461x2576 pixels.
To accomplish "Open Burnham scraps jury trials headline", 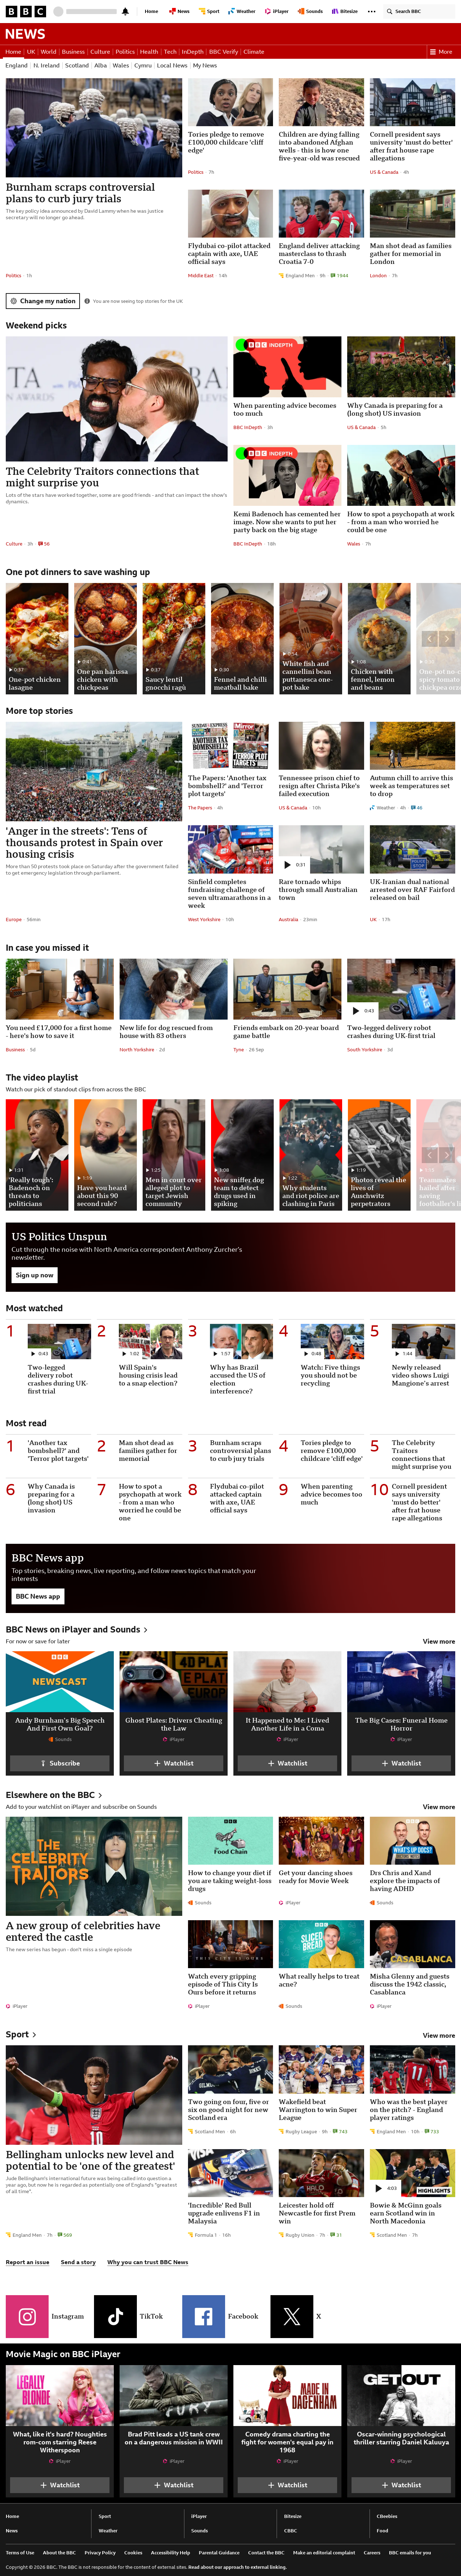I will coord(80,193).
